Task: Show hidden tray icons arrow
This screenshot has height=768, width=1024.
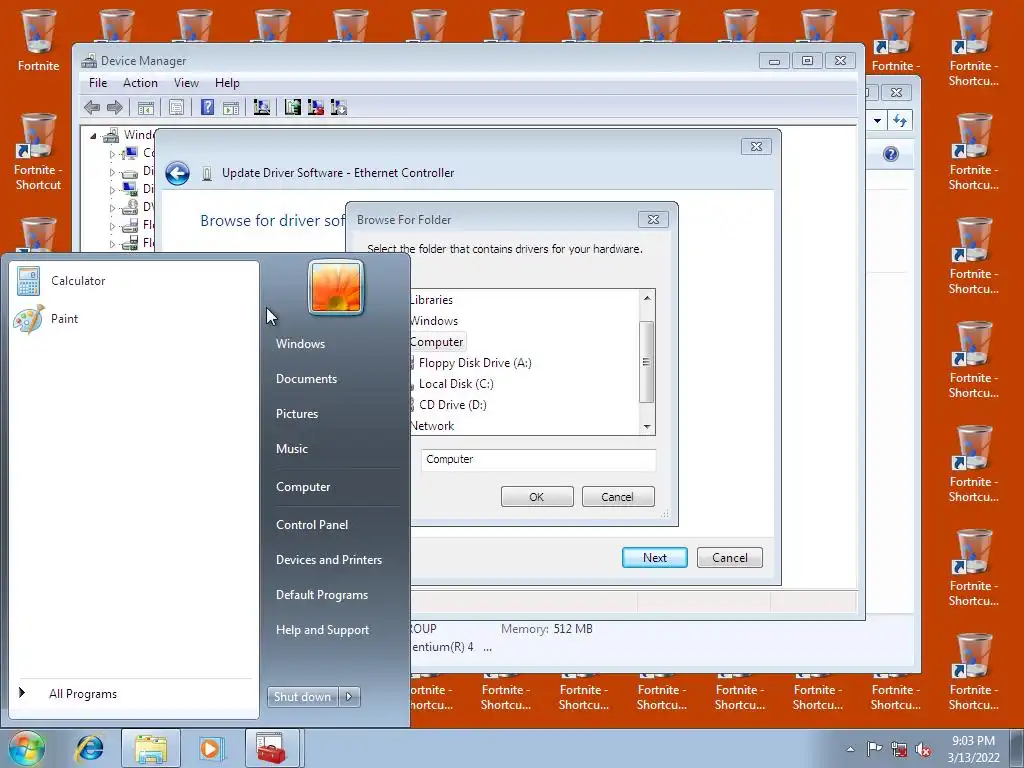Action: coord(850,749)
